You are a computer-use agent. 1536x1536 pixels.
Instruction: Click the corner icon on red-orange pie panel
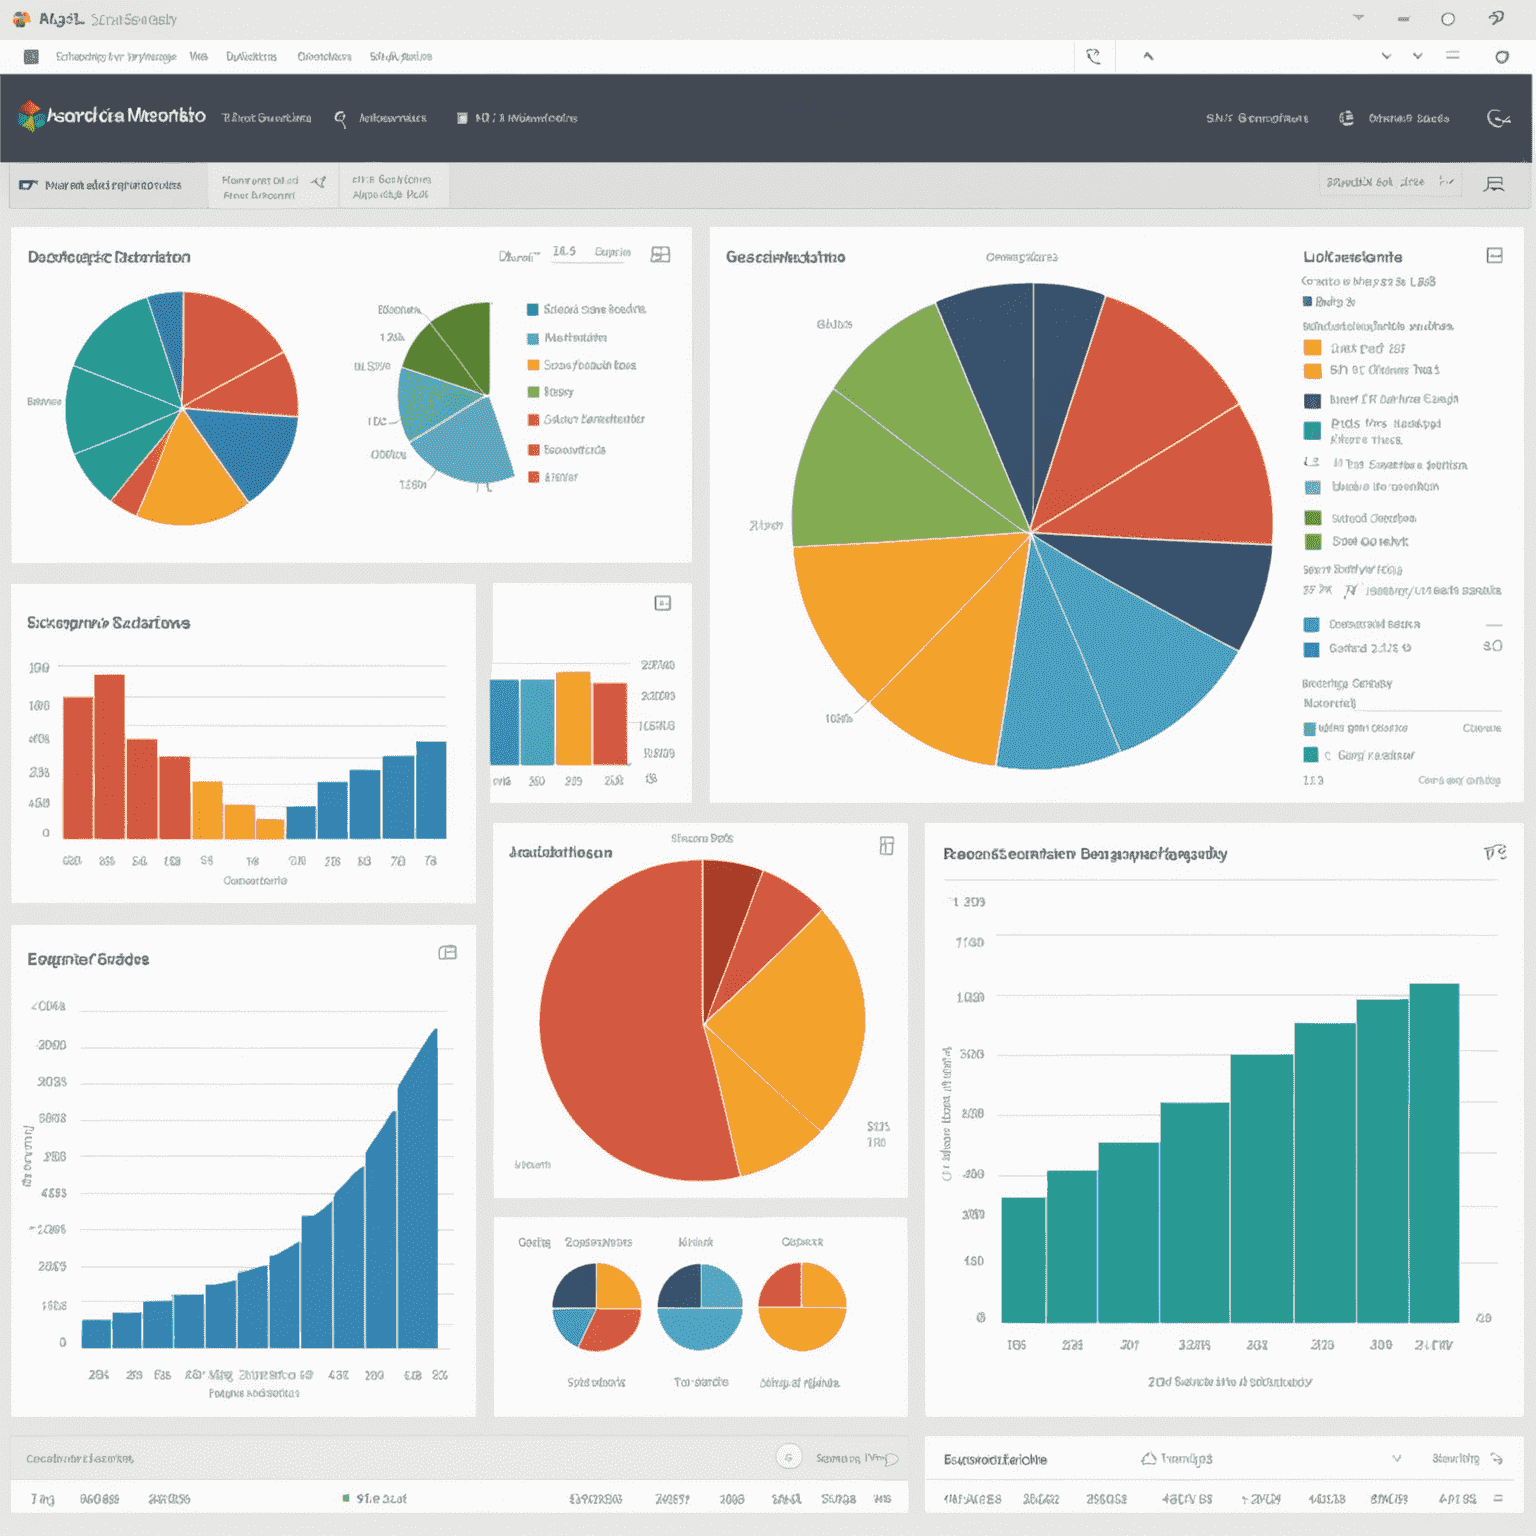pyautogui.click(x=886, y=846)
